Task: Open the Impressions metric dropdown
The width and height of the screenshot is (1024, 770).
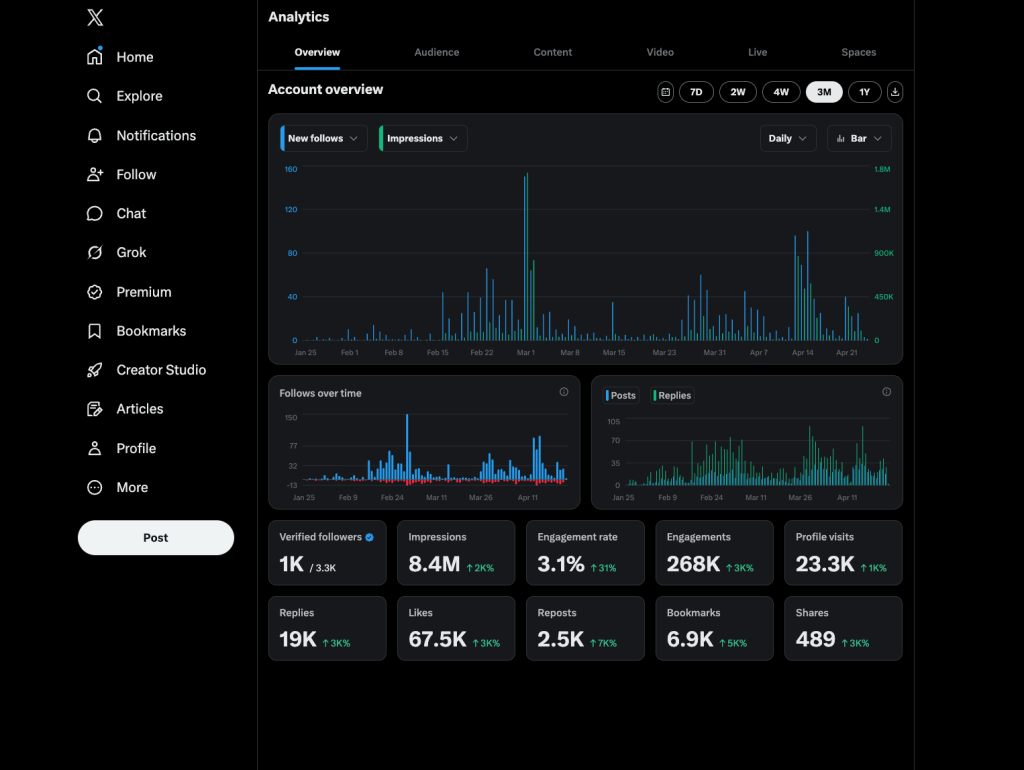Action: coord(423,139)
